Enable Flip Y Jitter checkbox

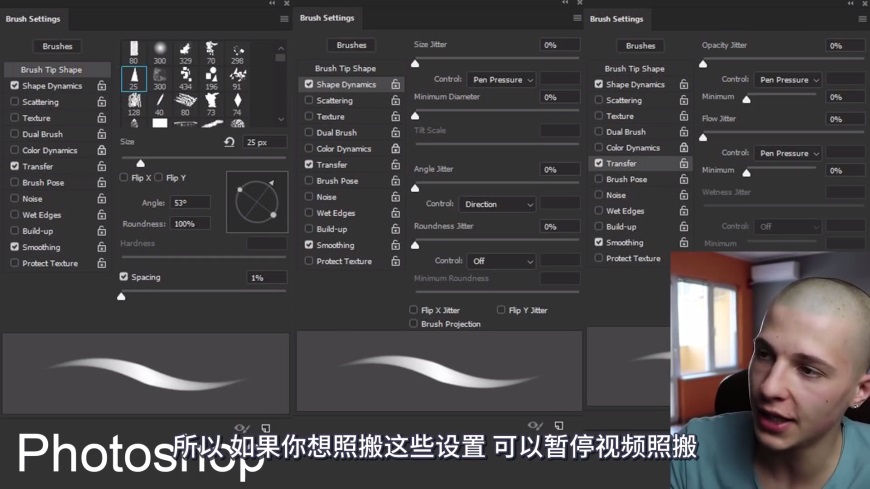click(501, 310)
